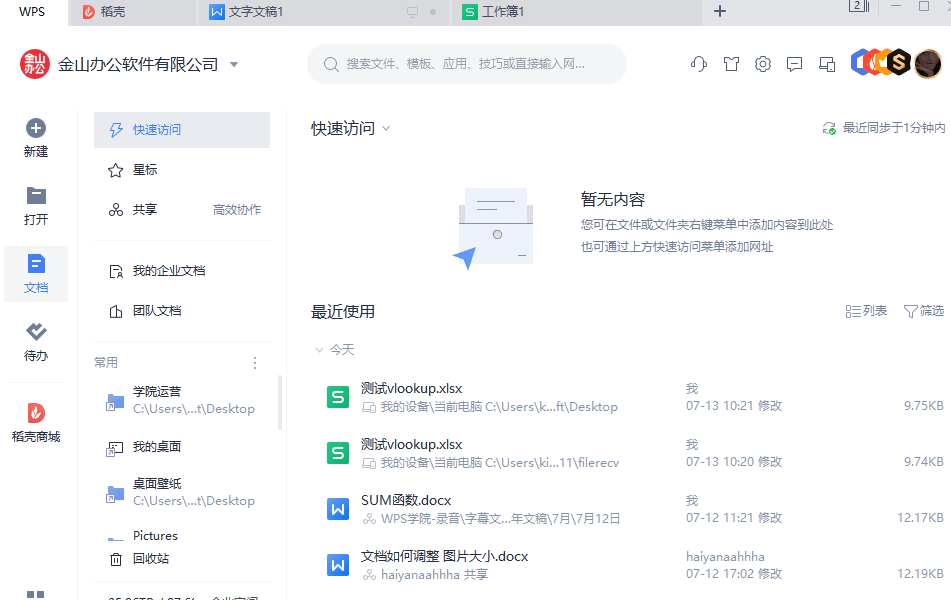Open the 待办 to-do icon
951x600 pixels.
pyautogui.click(x=36, y=332)
